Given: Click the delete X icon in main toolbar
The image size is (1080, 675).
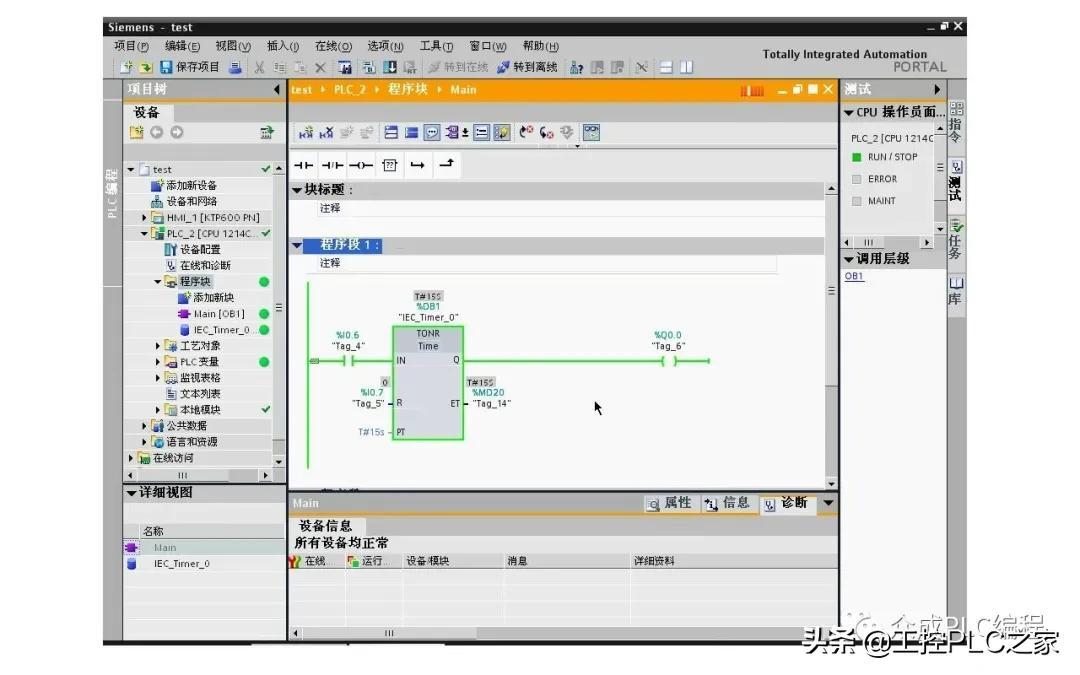Looking at the screenshot, I should tap(320, 67).
